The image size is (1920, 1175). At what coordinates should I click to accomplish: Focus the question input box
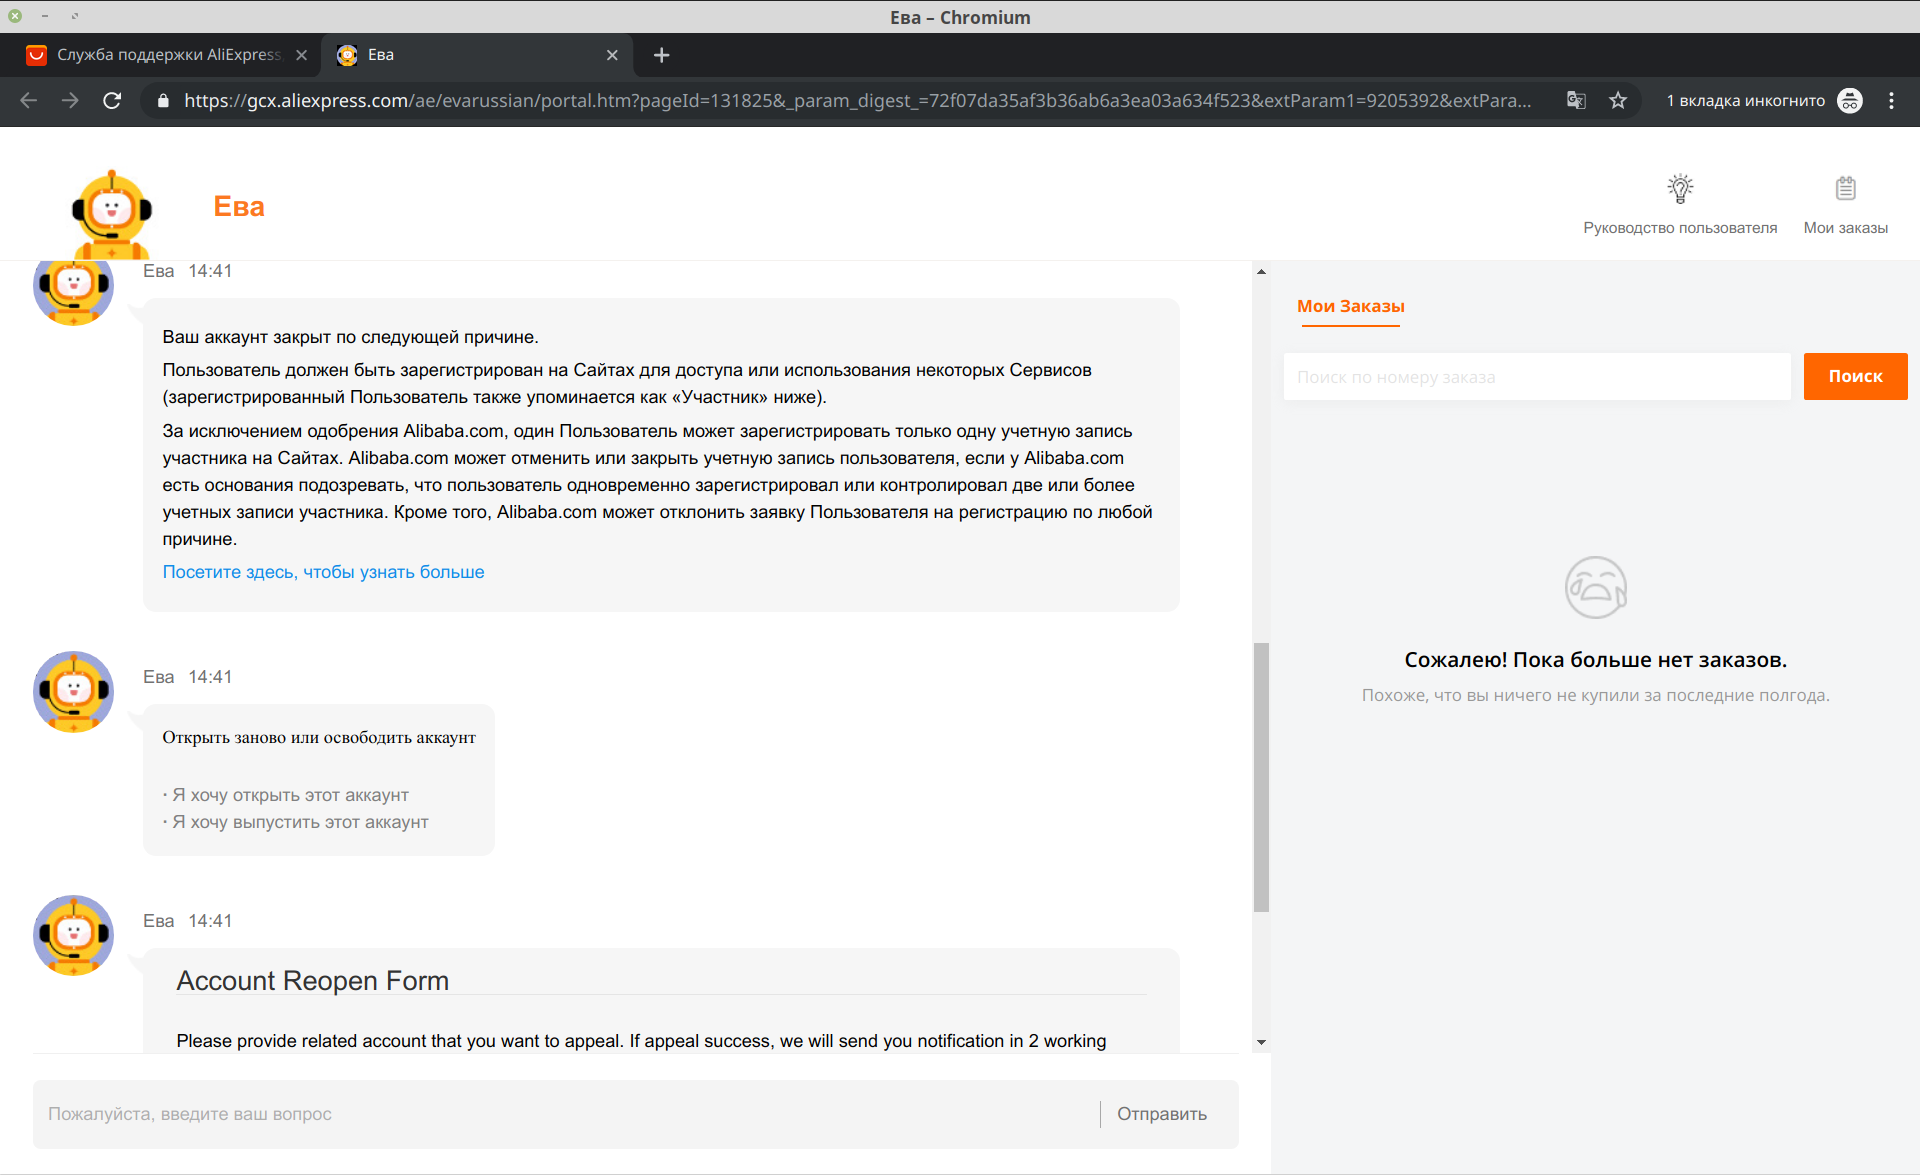coord(568,1114)
